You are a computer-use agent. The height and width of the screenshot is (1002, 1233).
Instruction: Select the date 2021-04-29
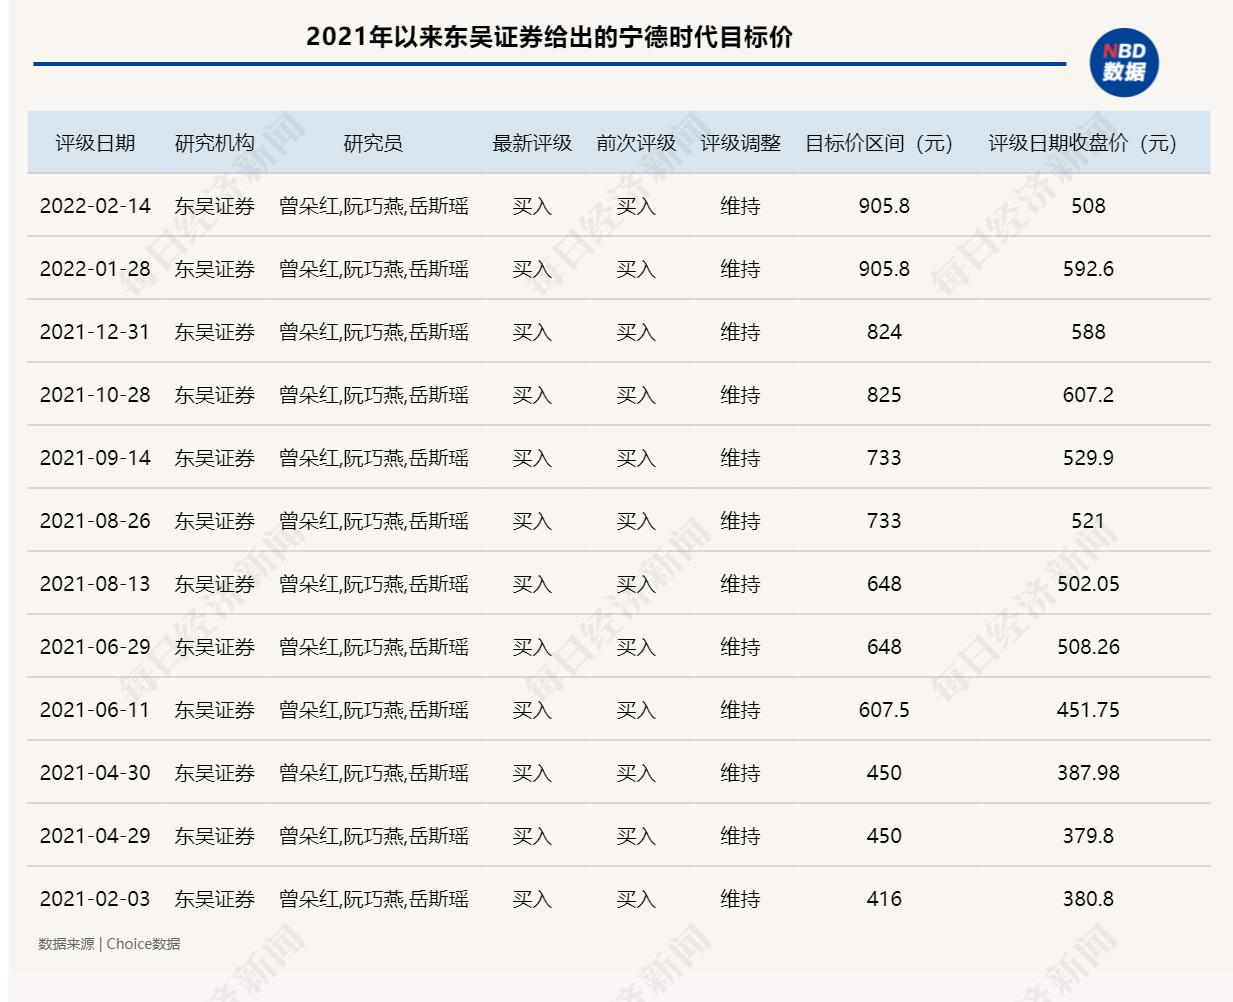pos(95,836)
